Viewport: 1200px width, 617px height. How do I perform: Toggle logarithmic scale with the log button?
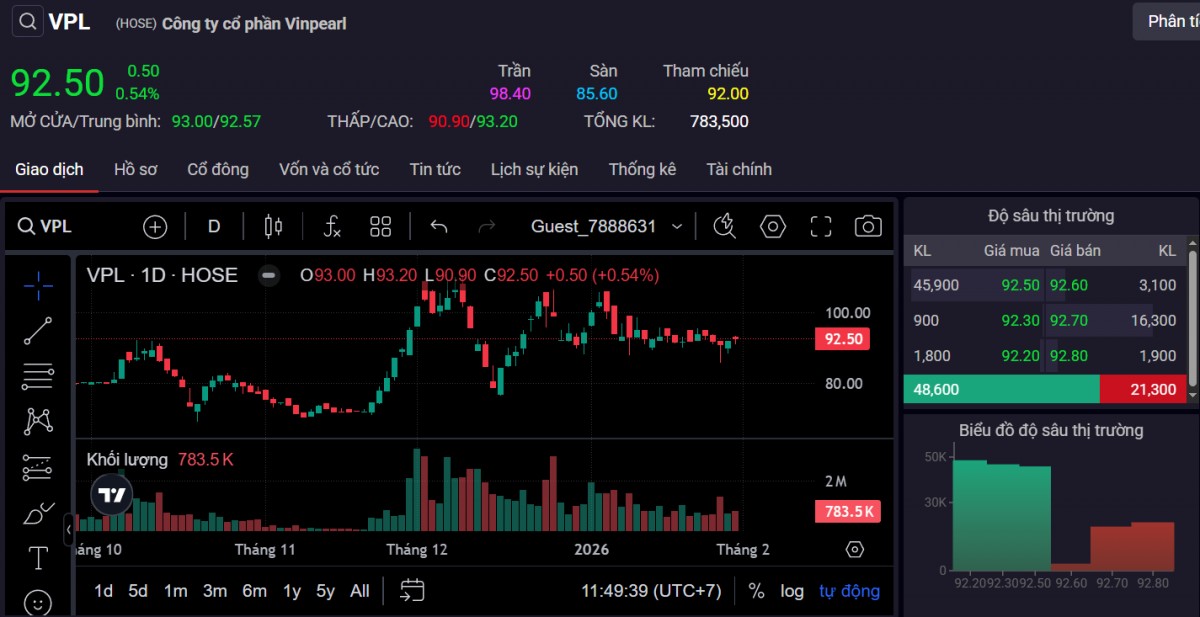[792, 591]
